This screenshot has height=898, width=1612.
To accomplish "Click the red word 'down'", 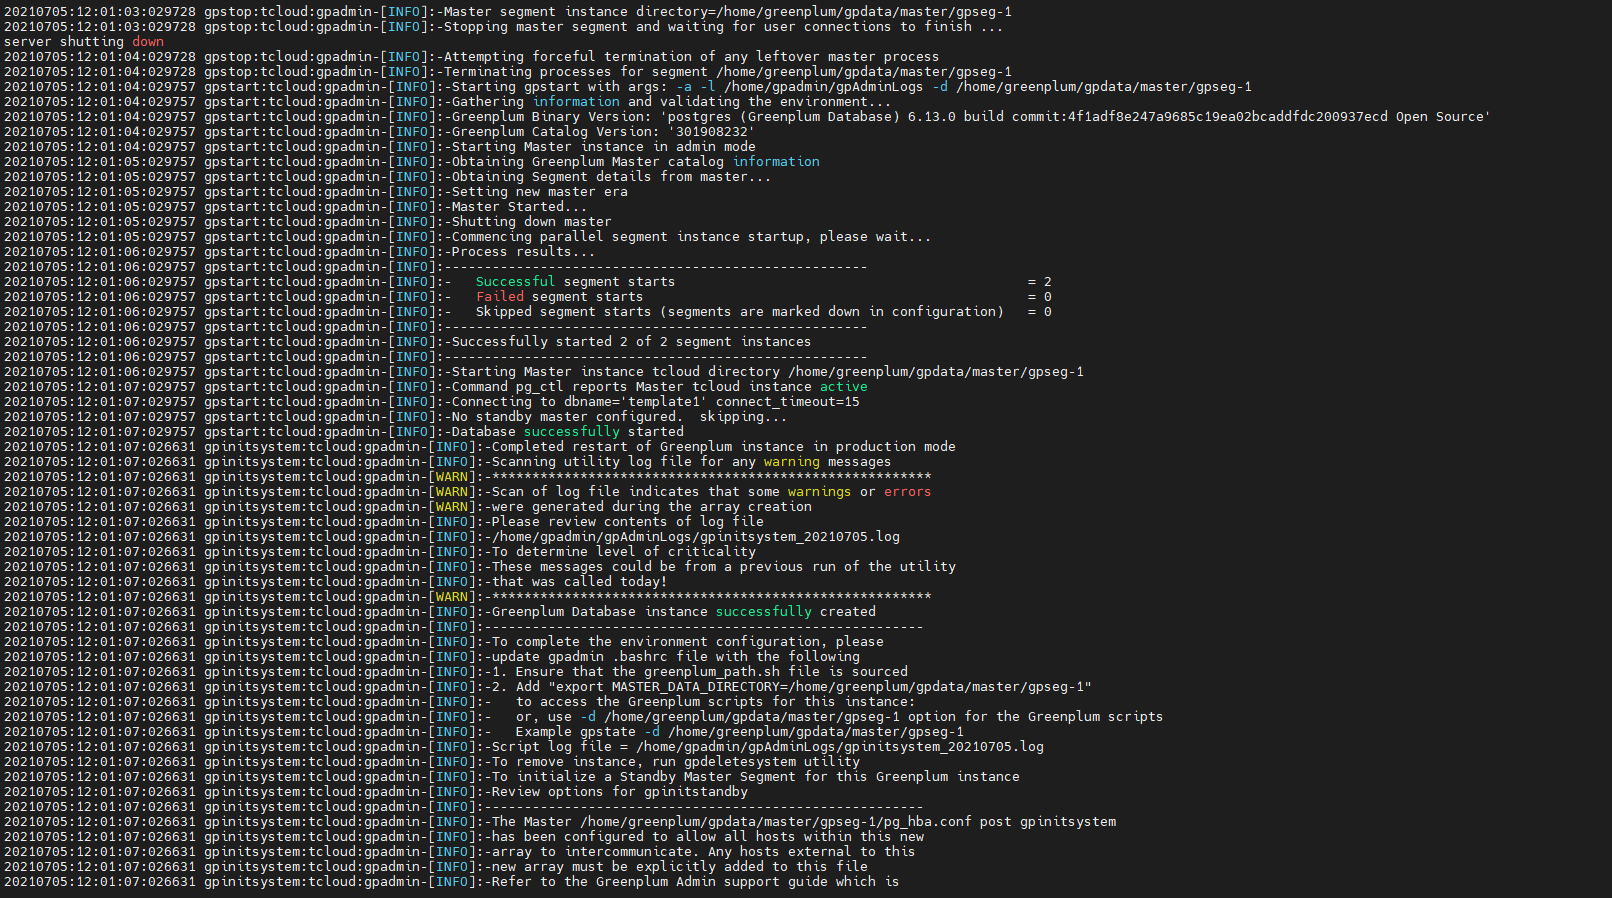I will pyautogui.click(x=148, y=41).
